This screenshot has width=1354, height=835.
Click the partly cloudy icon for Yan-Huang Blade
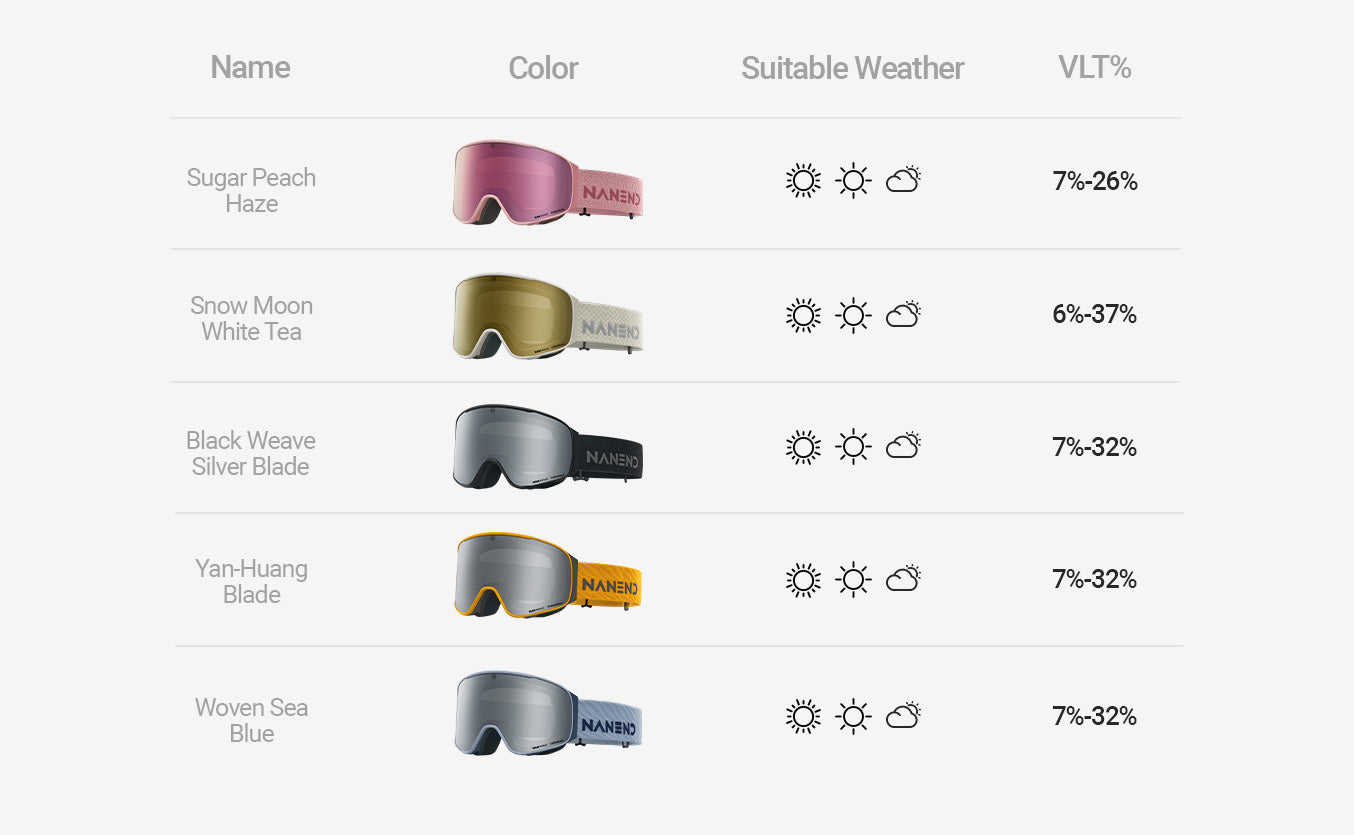pos(903,579)
